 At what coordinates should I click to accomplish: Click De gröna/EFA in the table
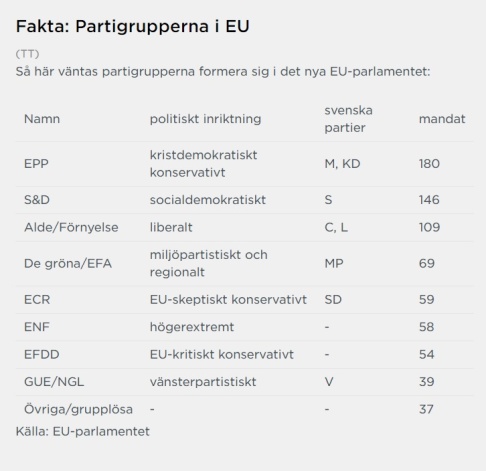68,264
